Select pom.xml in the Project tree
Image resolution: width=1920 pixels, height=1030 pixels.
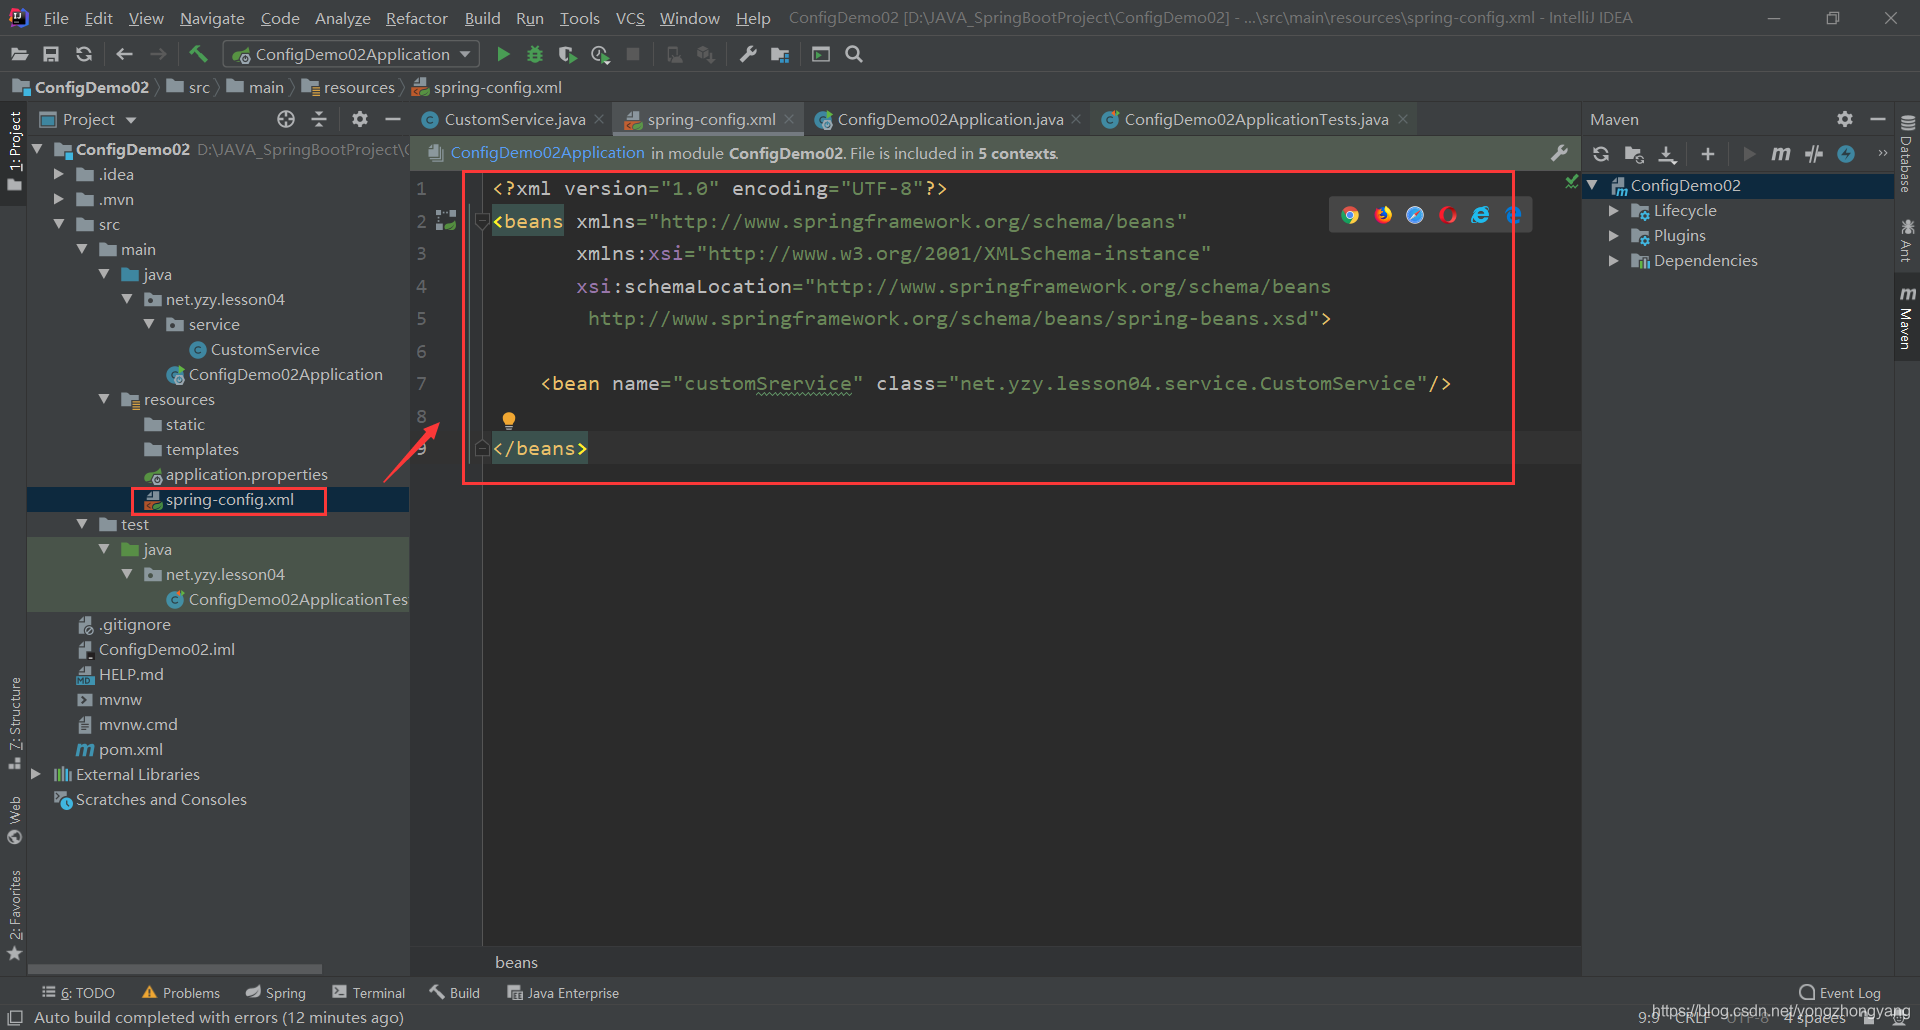tap(130, 749)
